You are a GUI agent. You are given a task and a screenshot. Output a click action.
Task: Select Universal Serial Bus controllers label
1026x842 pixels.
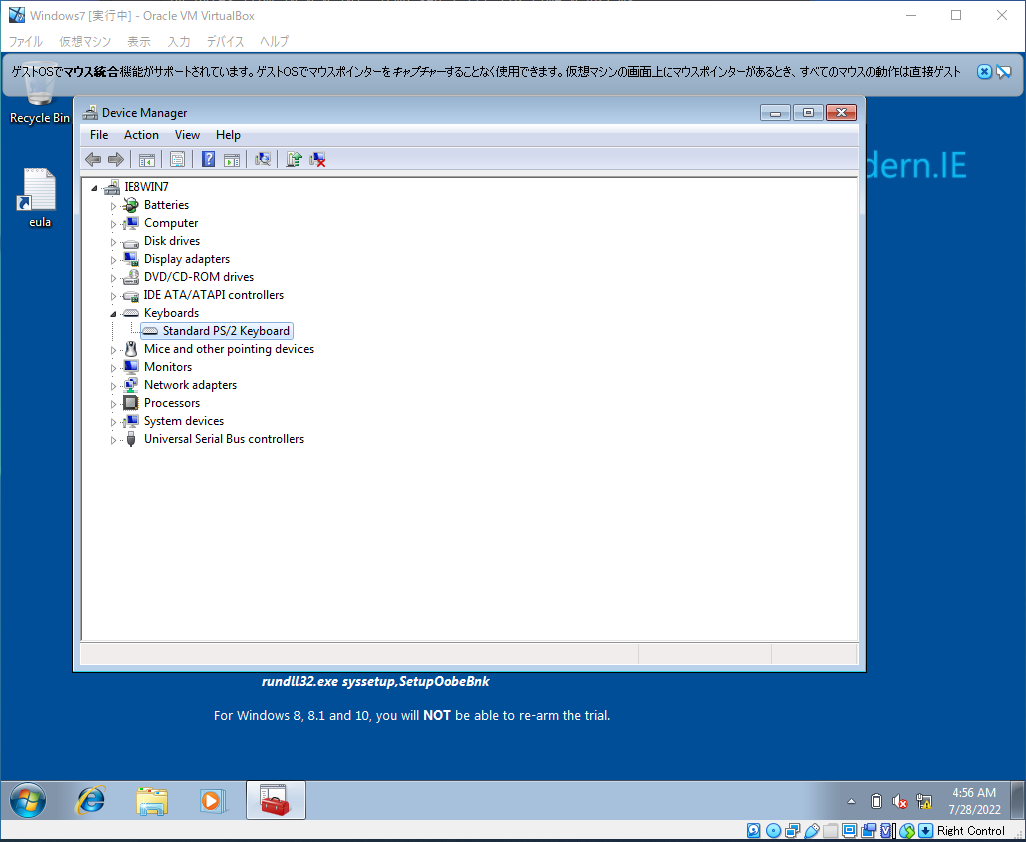[224, 439]
